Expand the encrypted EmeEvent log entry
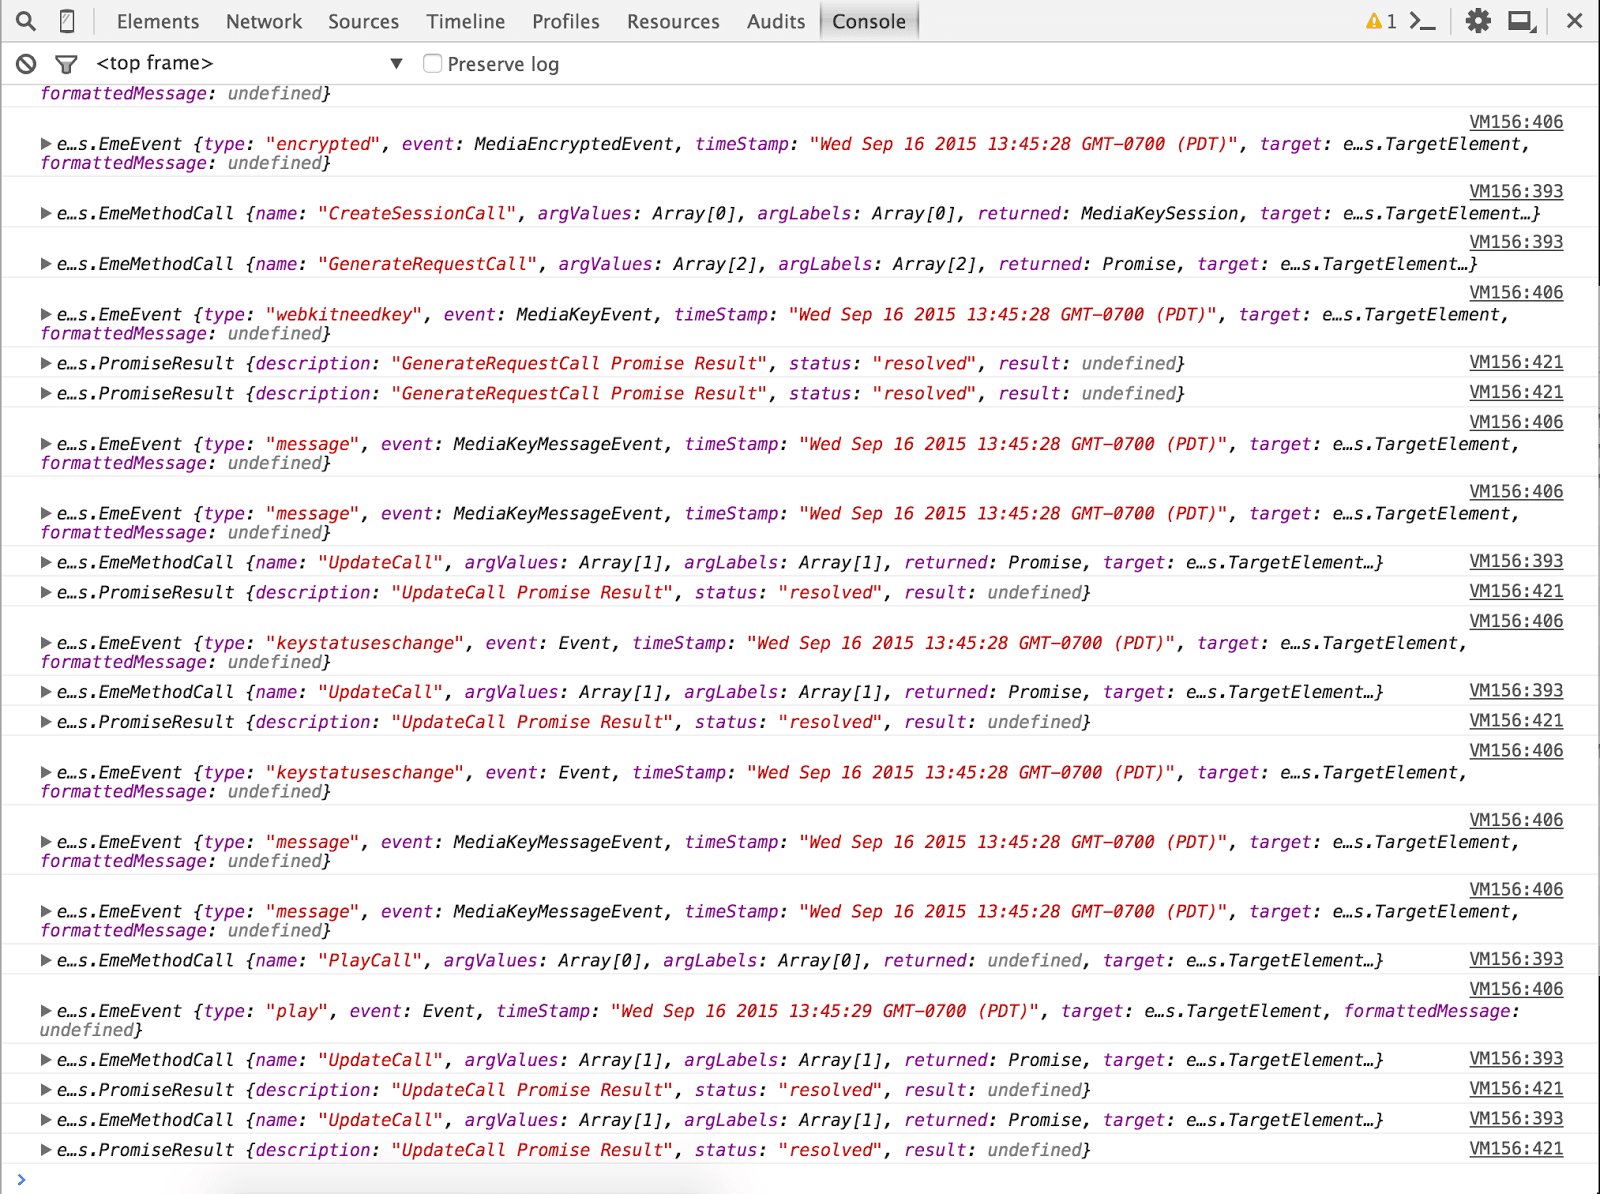 tap(44, 144)
